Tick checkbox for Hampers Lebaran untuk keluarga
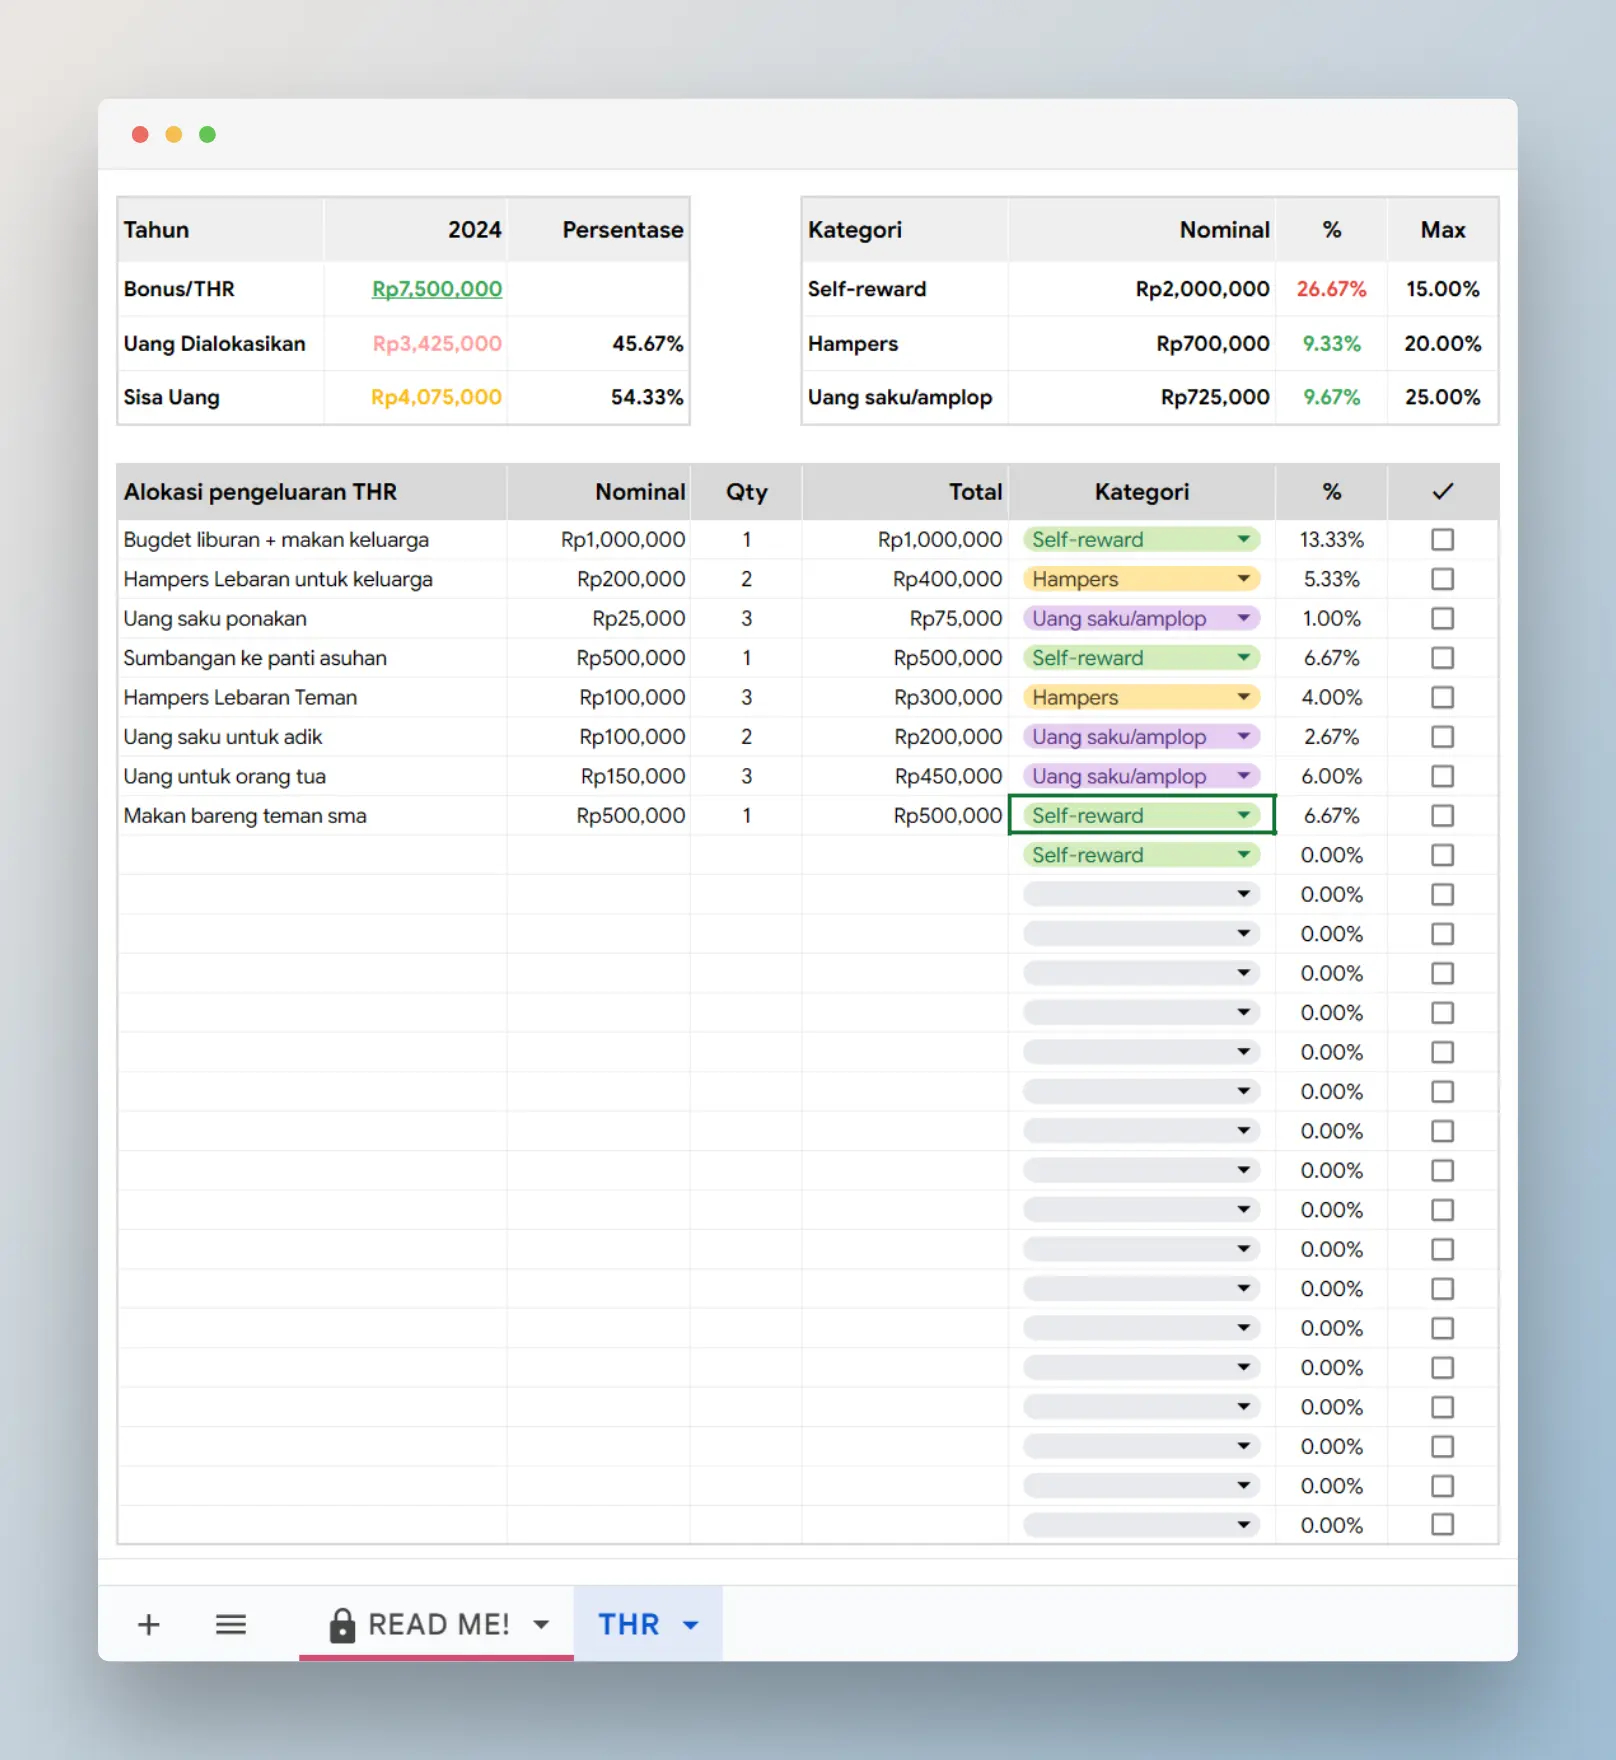This screenshot has width=1616, height=1760. coord(1442,579)
